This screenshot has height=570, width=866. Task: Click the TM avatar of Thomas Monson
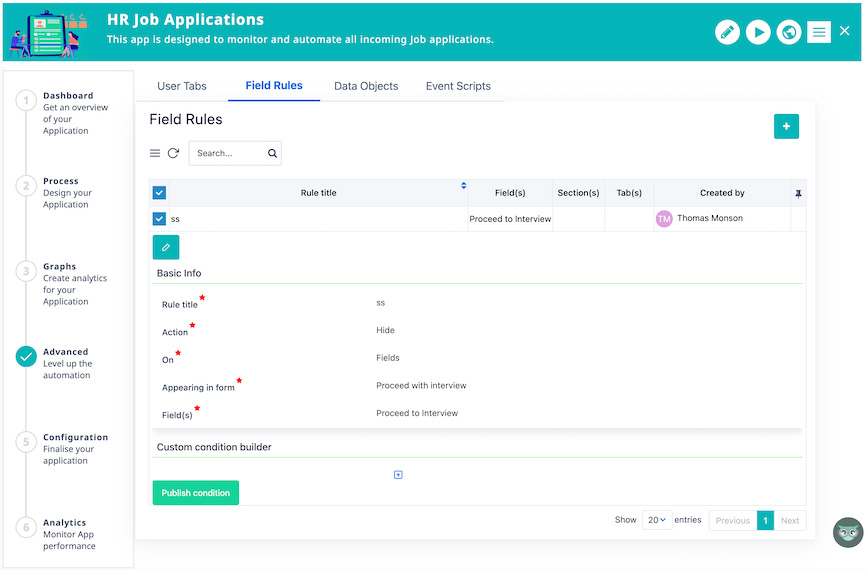coord(664,219)
